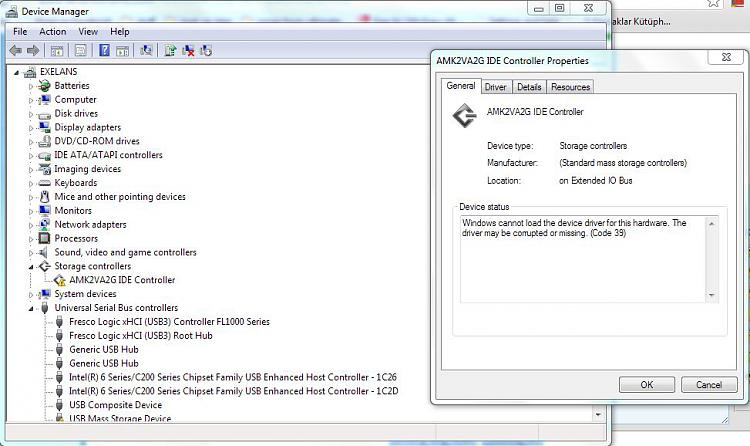This screenshot has height=446, width=750.
Task: Open the View menu
Action: pos(88,32)
